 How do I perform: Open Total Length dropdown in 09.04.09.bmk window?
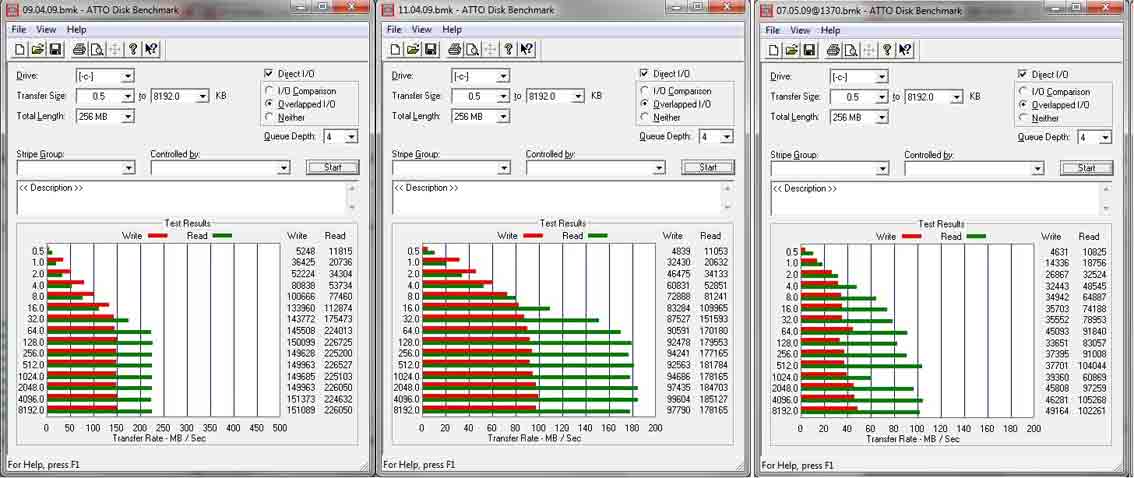tap(127, 116)
